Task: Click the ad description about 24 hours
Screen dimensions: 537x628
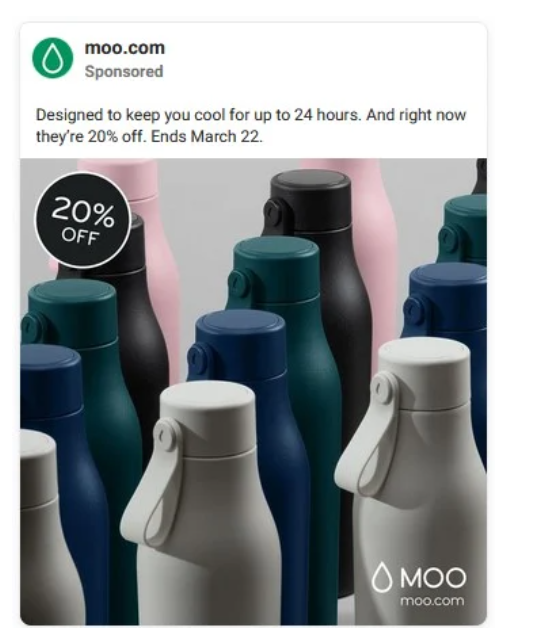Action: coord(251,125)
